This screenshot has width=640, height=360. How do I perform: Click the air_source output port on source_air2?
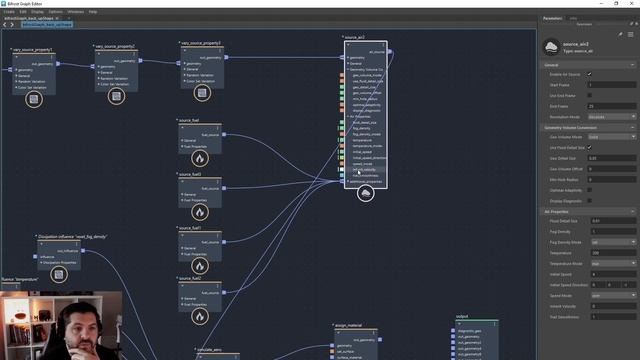pyautogui.click(x=390, y=52)
